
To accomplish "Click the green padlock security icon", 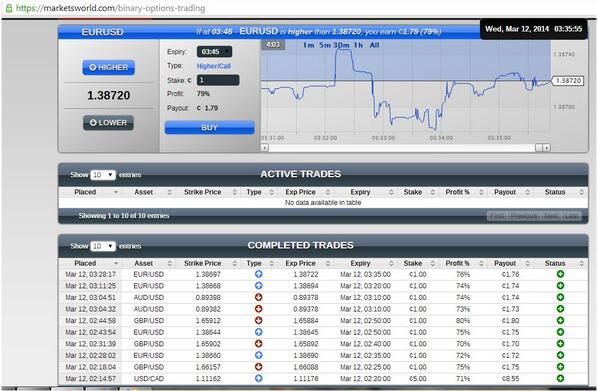I will pyautogui.click(x=8, y=8).
